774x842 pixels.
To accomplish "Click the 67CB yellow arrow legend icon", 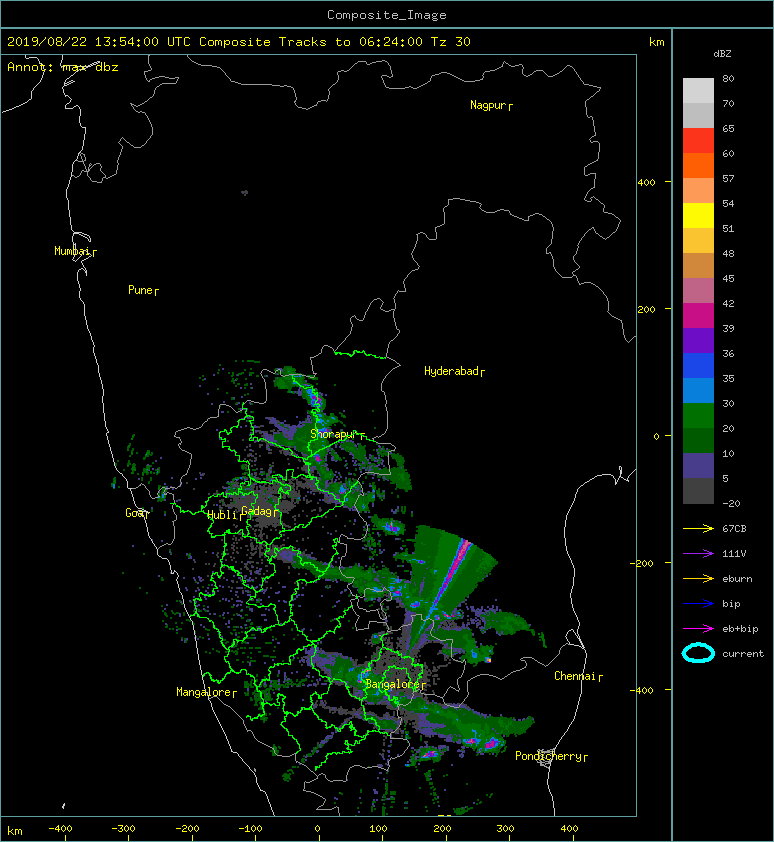I will pos(698,528).
